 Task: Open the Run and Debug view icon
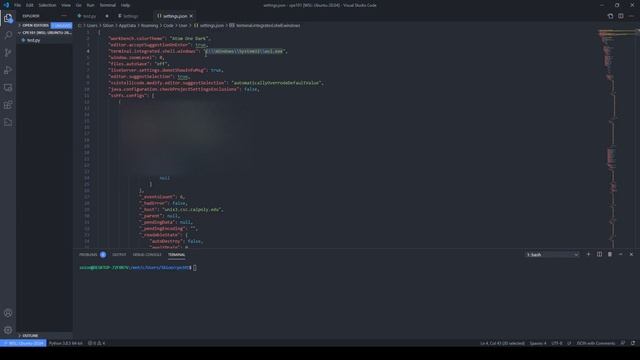pyautogui.click(x=8, y=70)
